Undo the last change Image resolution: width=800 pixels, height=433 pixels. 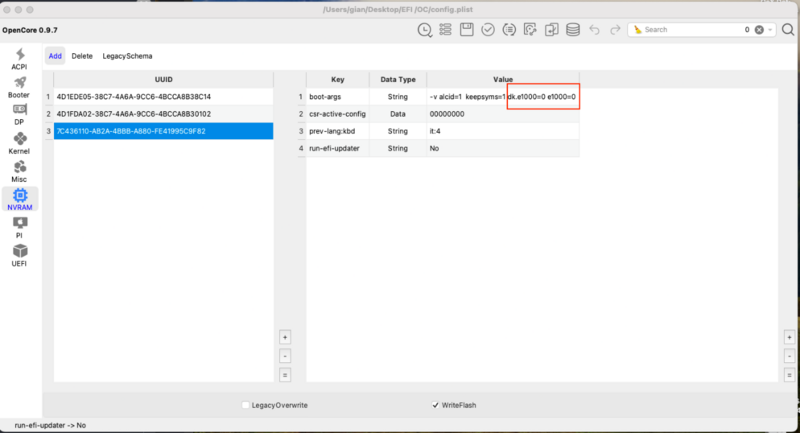[x=594, y=30]
